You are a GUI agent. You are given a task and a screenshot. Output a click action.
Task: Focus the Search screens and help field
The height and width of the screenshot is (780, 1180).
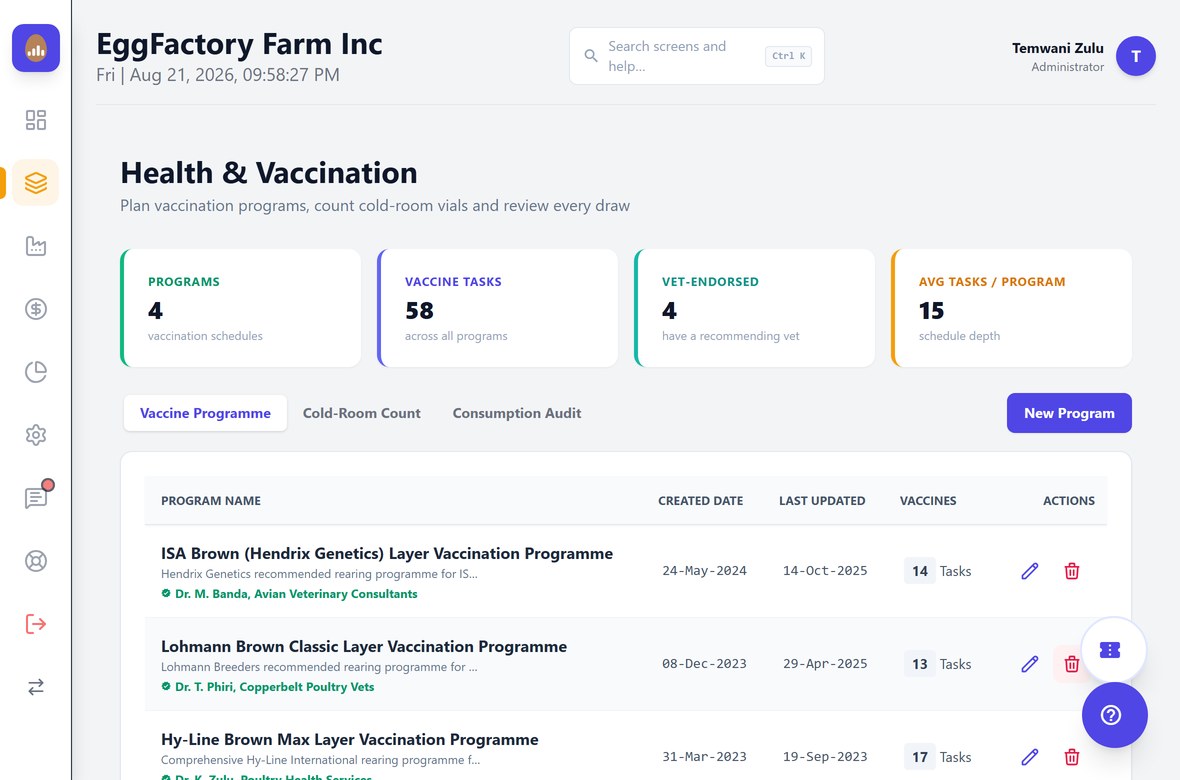pyautogui.click(x=697, y=56)
